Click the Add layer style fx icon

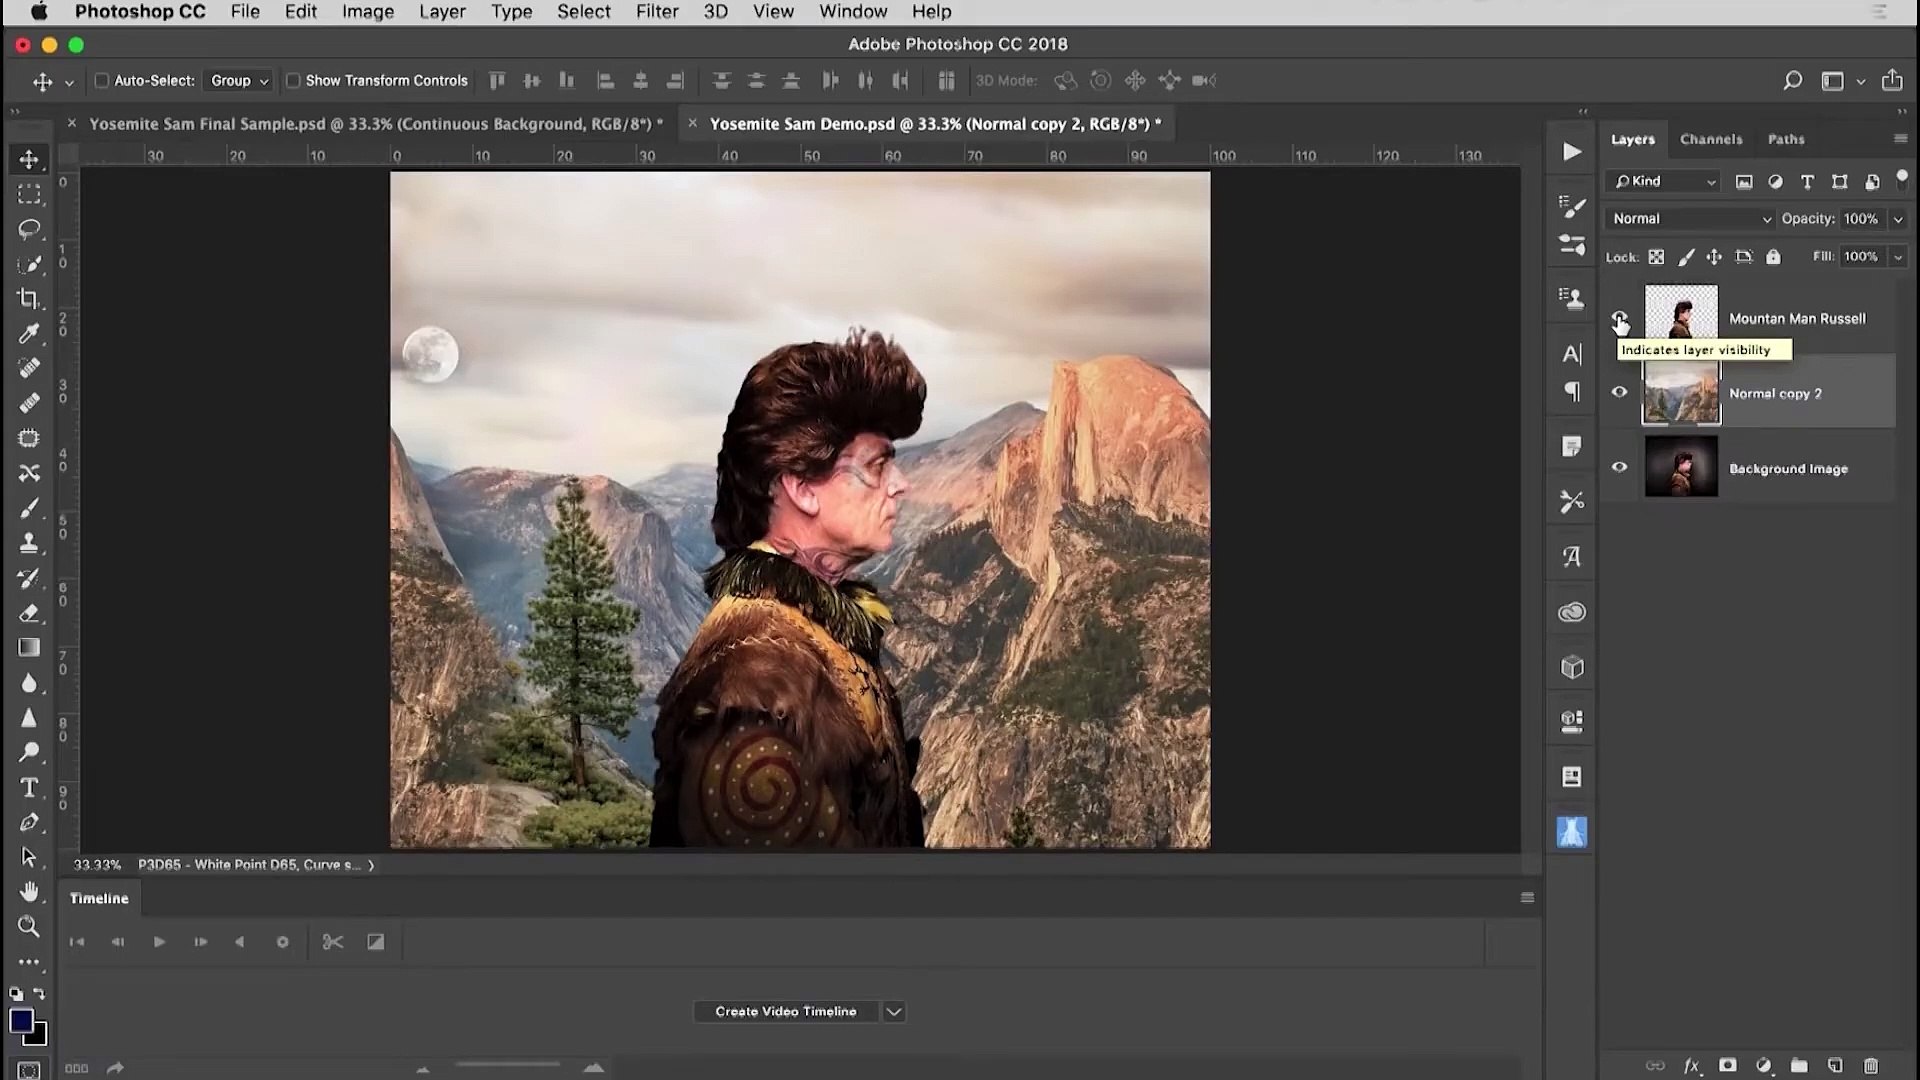(1691, 1066)
